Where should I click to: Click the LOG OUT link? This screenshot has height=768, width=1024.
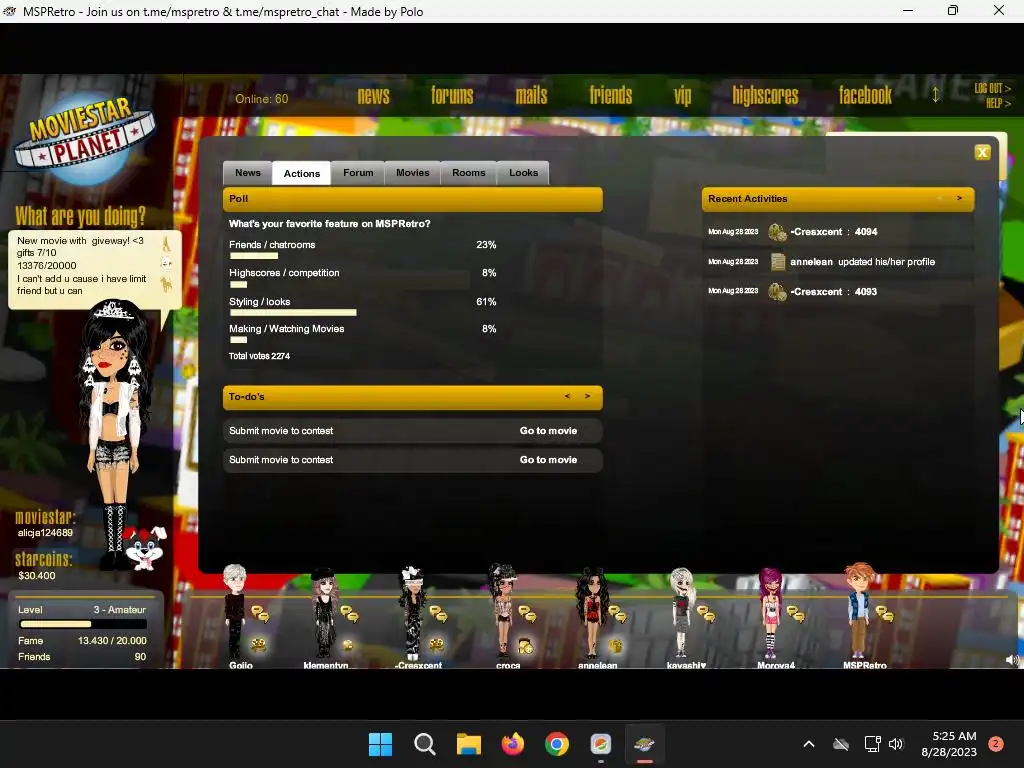click(x=993, y=88)
